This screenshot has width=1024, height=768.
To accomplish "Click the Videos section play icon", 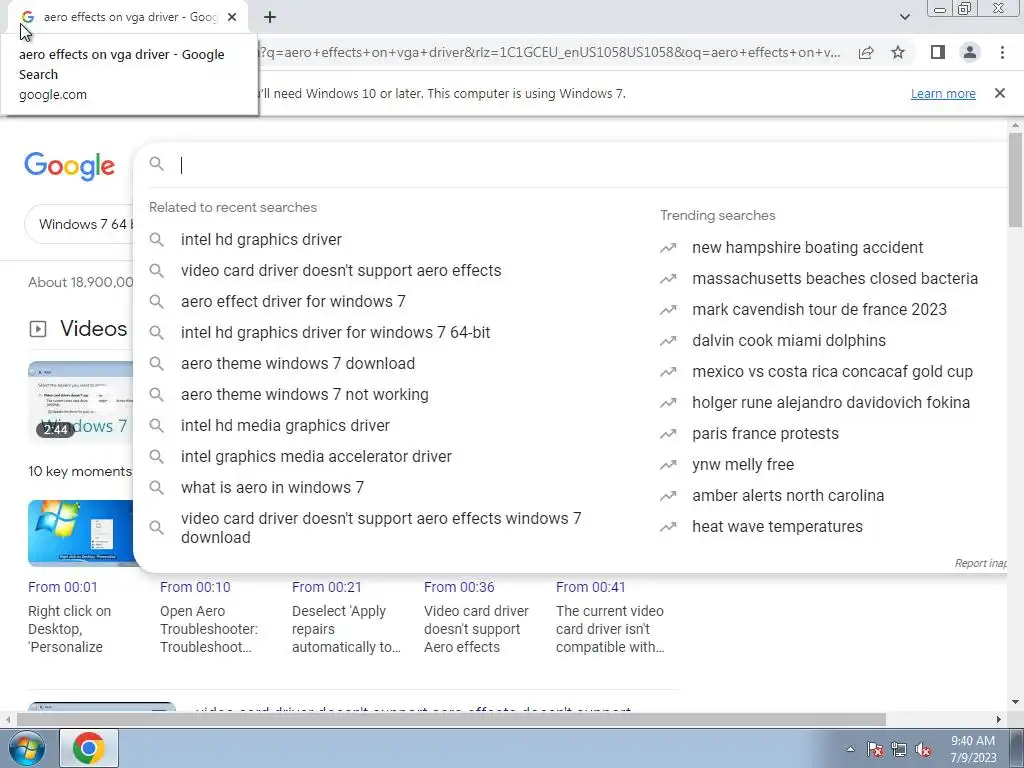I will coord(38,329).
